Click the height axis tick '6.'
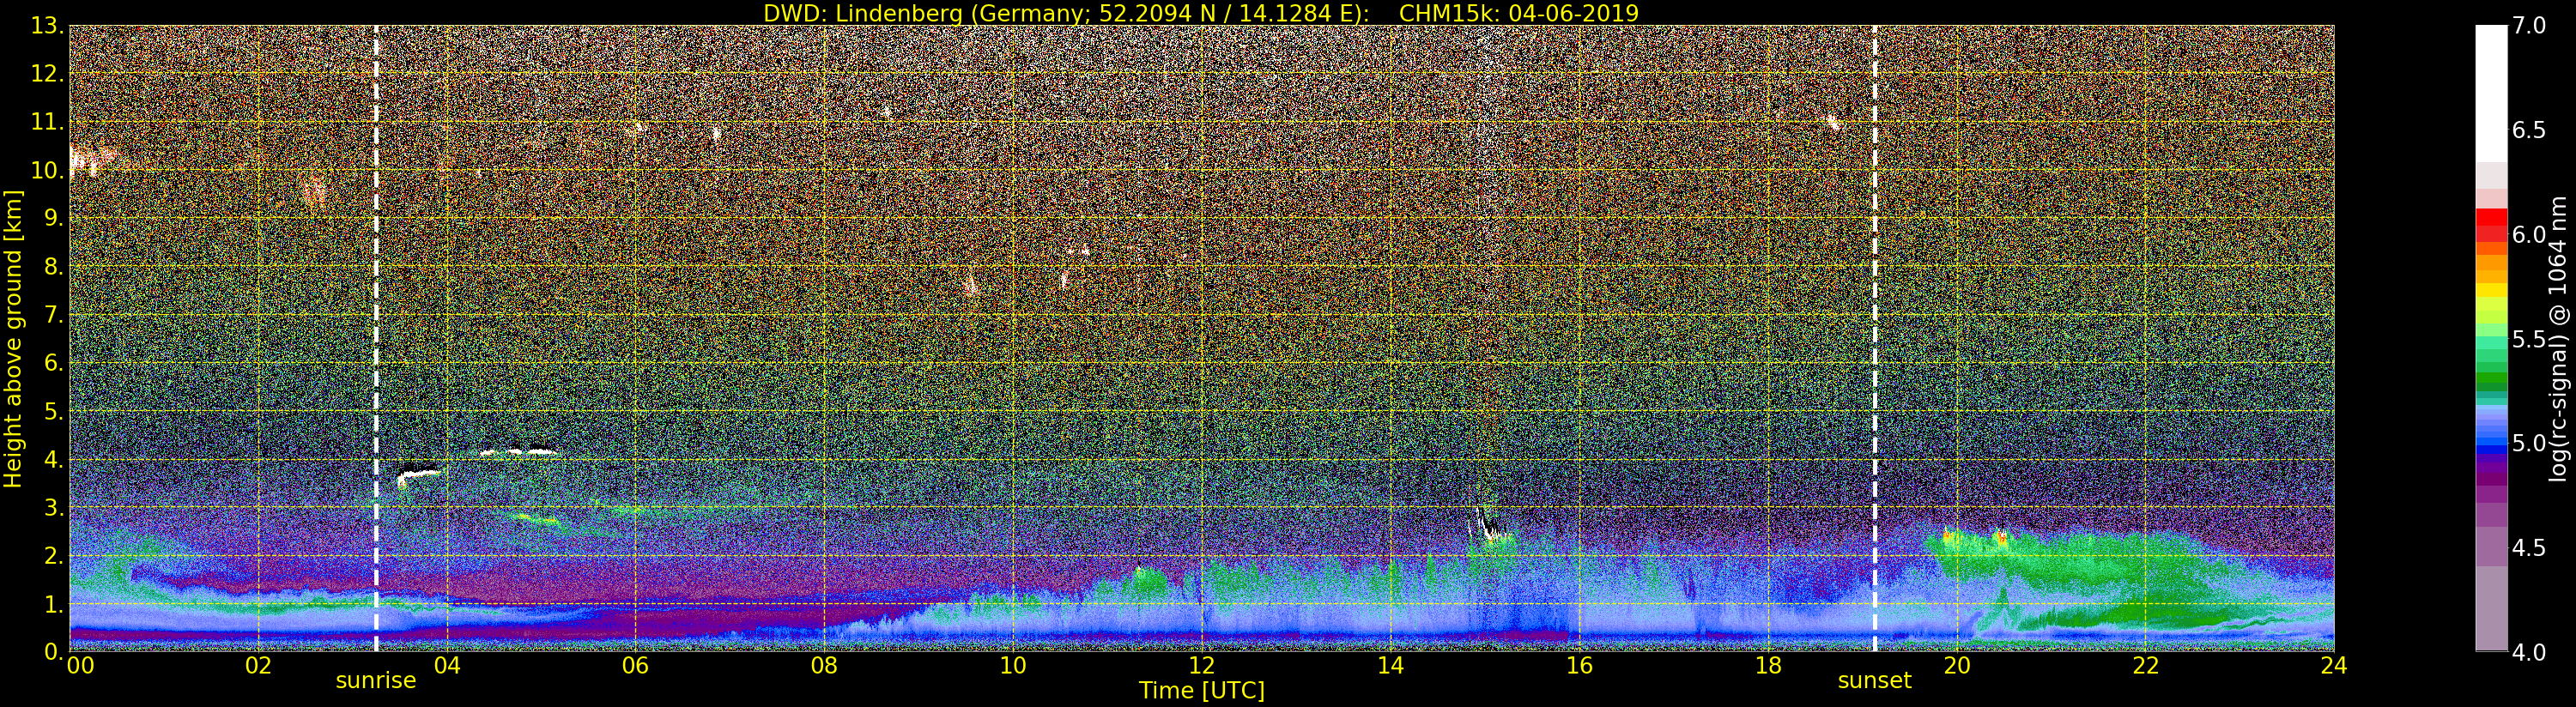Screen dimensions: 2576x707 pyautogui.click(x=53, y=363)
